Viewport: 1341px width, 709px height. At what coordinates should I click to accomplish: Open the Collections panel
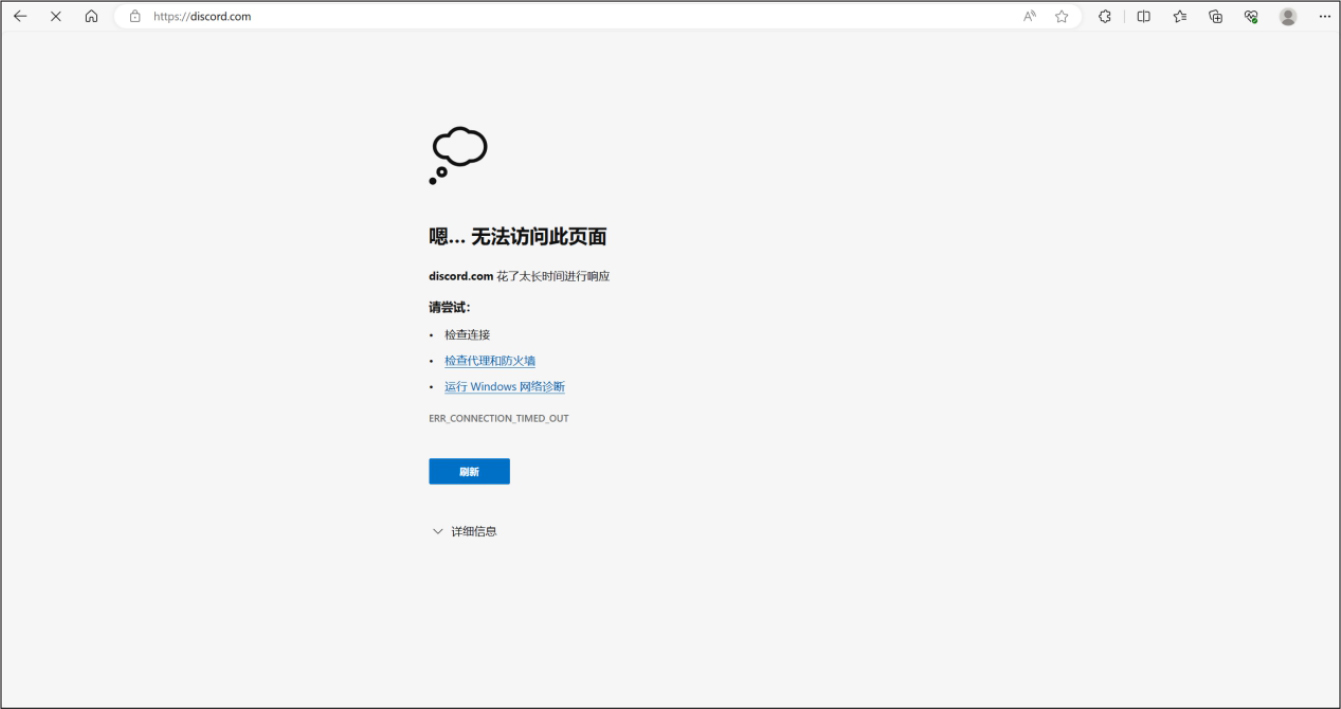pyautogui.click(x=1216, y=16)
